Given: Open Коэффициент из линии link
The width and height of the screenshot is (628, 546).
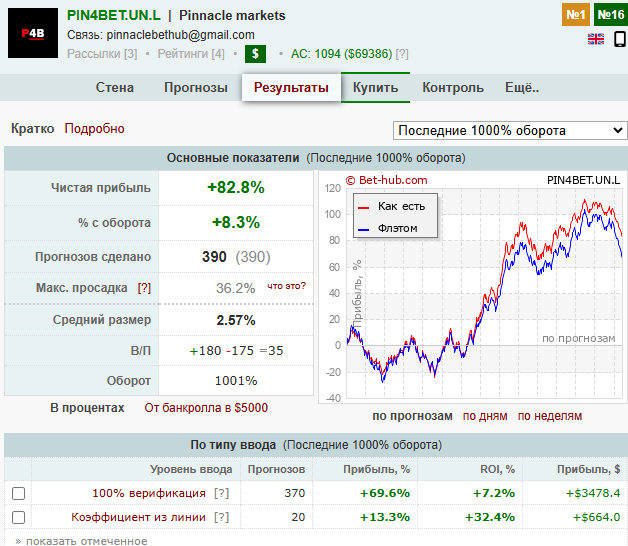Looking at the screenshot, I should (139, 517).
